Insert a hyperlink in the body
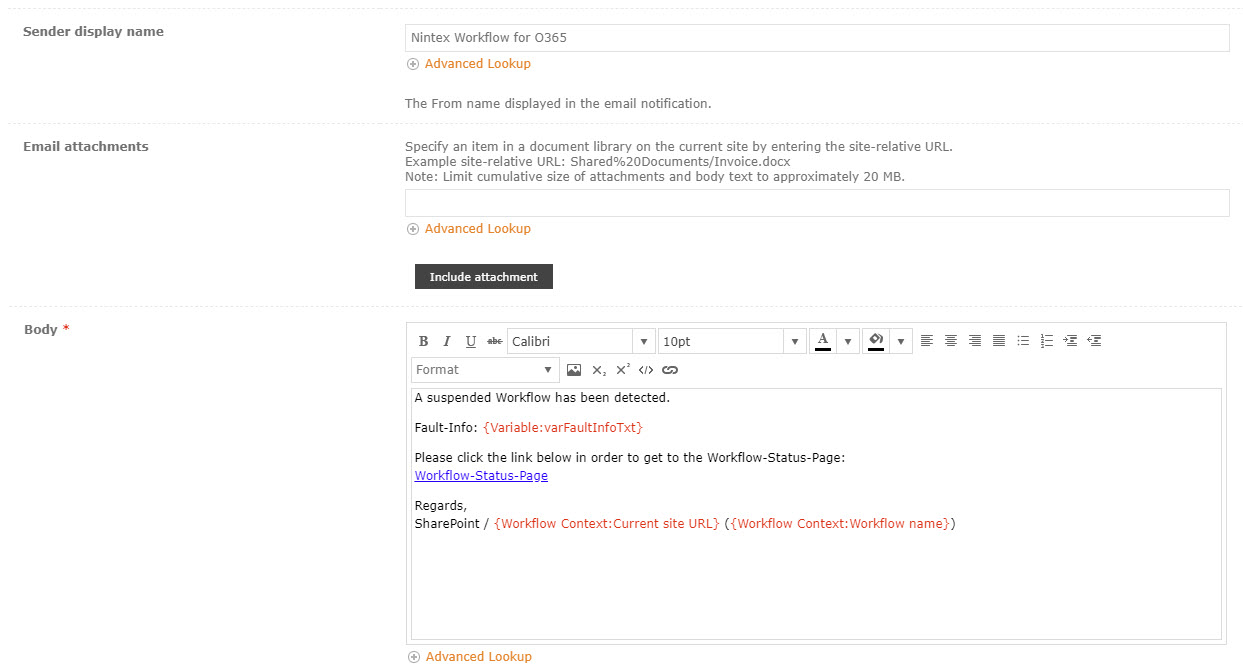This screenshot has width=1243, height=671. (x=670, y=370)
